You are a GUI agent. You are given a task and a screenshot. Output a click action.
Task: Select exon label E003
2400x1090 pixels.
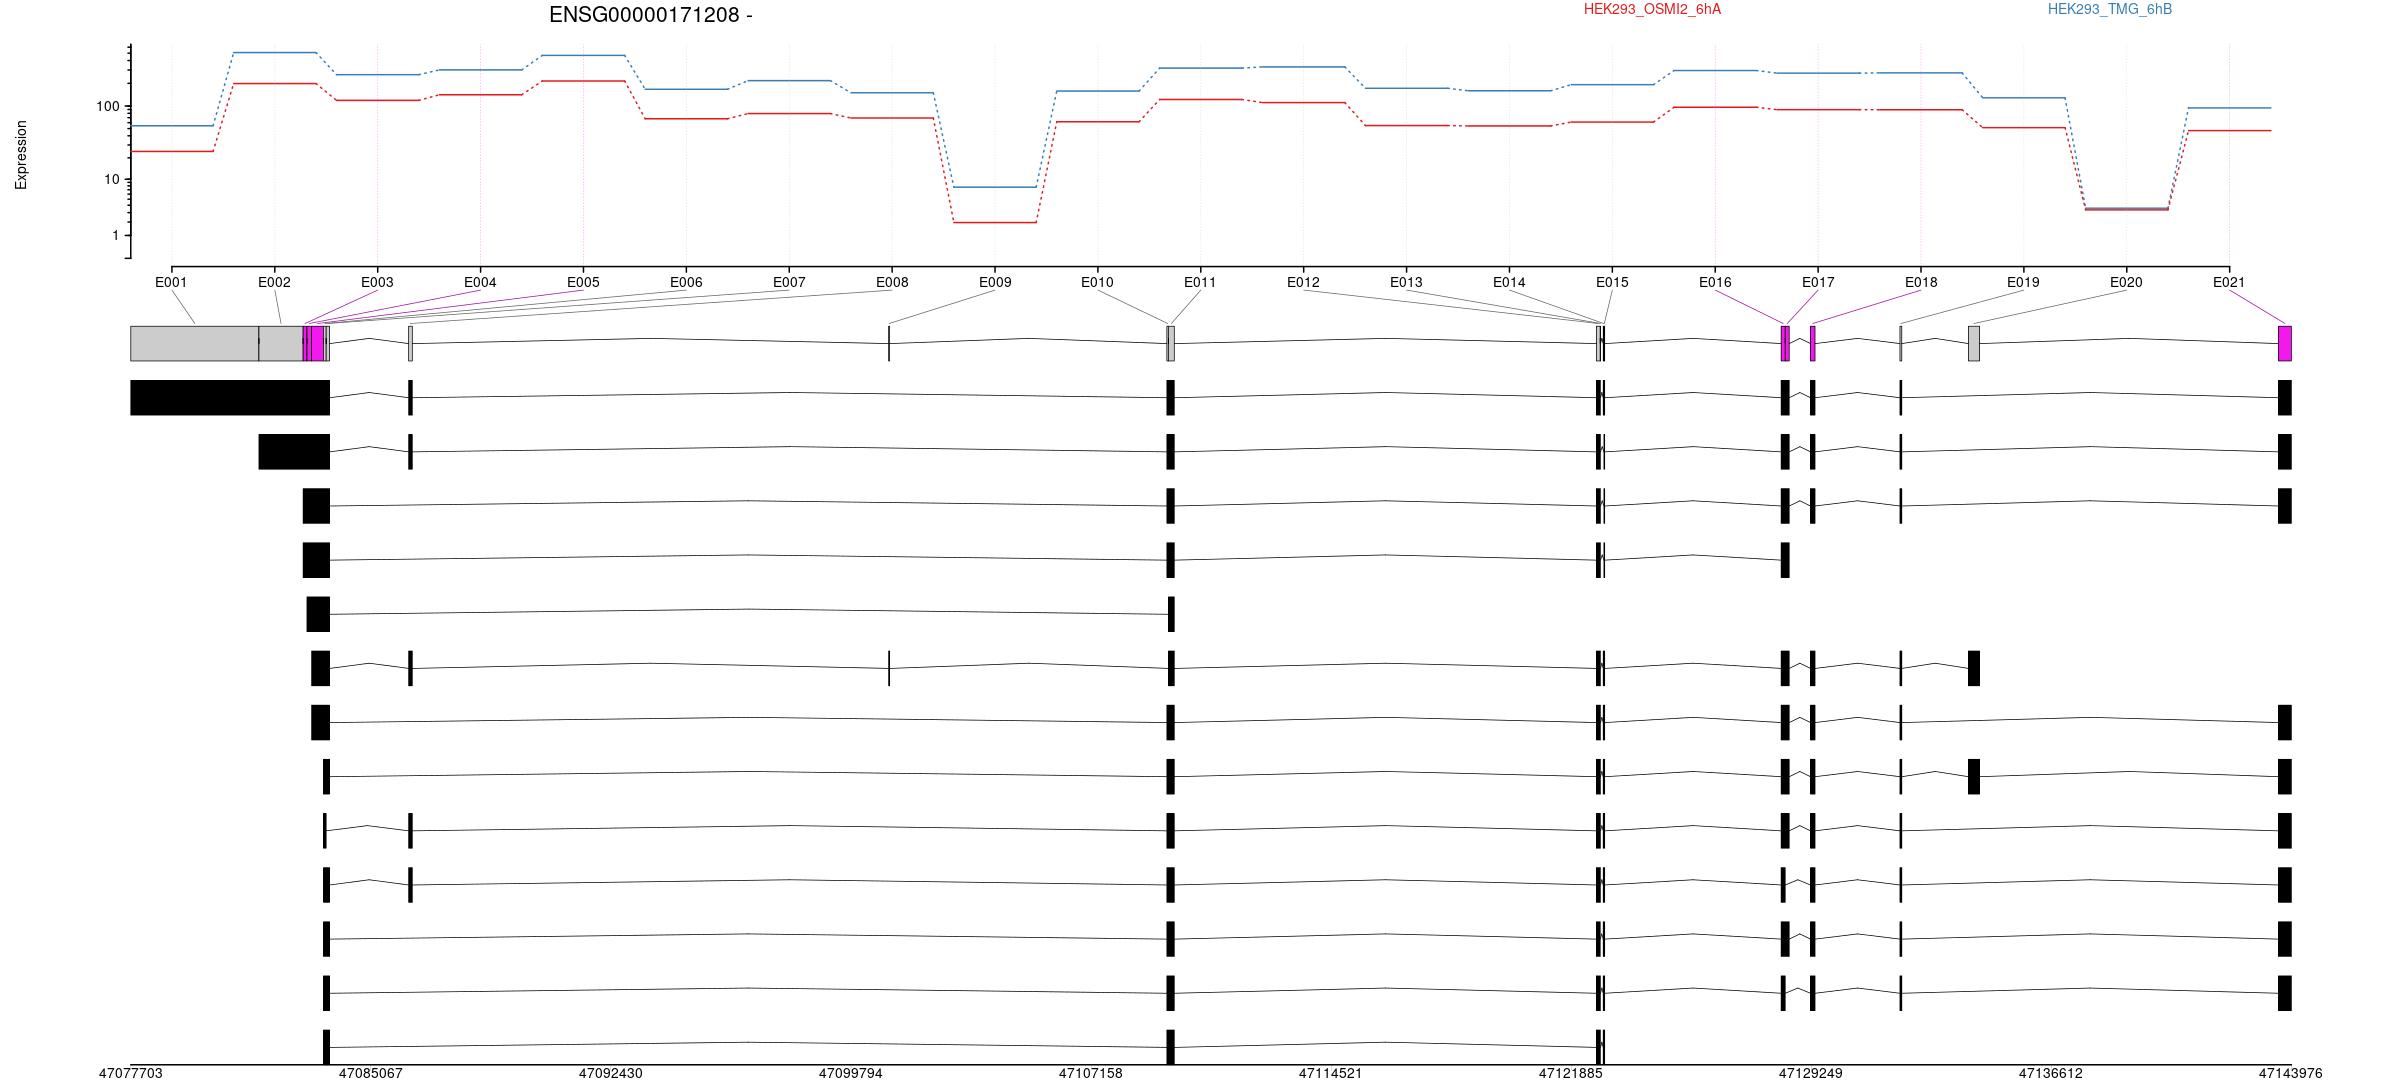377,282
